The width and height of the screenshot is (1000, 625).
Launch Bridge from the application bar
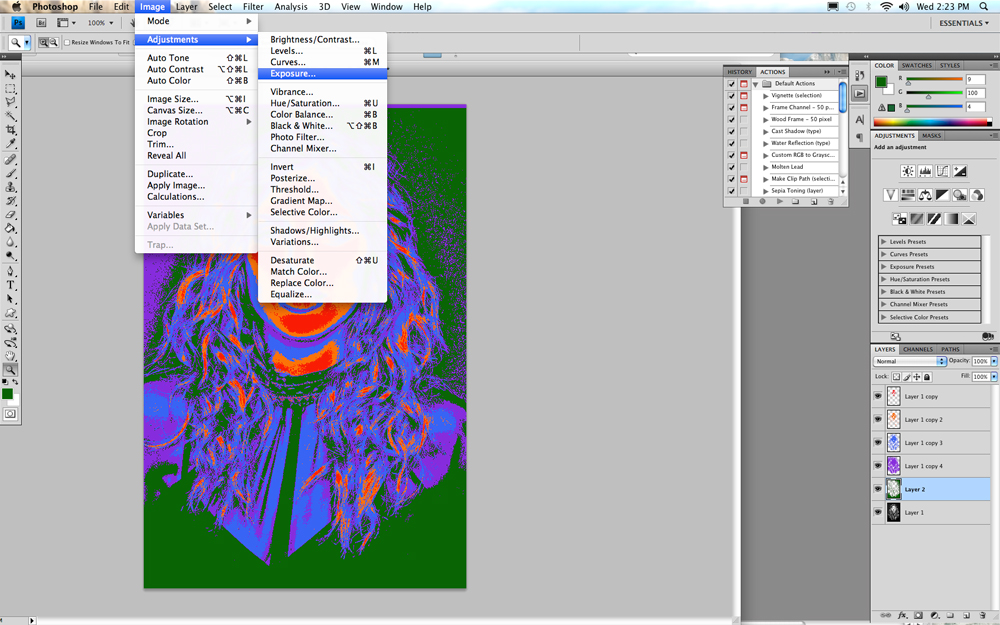41,22
